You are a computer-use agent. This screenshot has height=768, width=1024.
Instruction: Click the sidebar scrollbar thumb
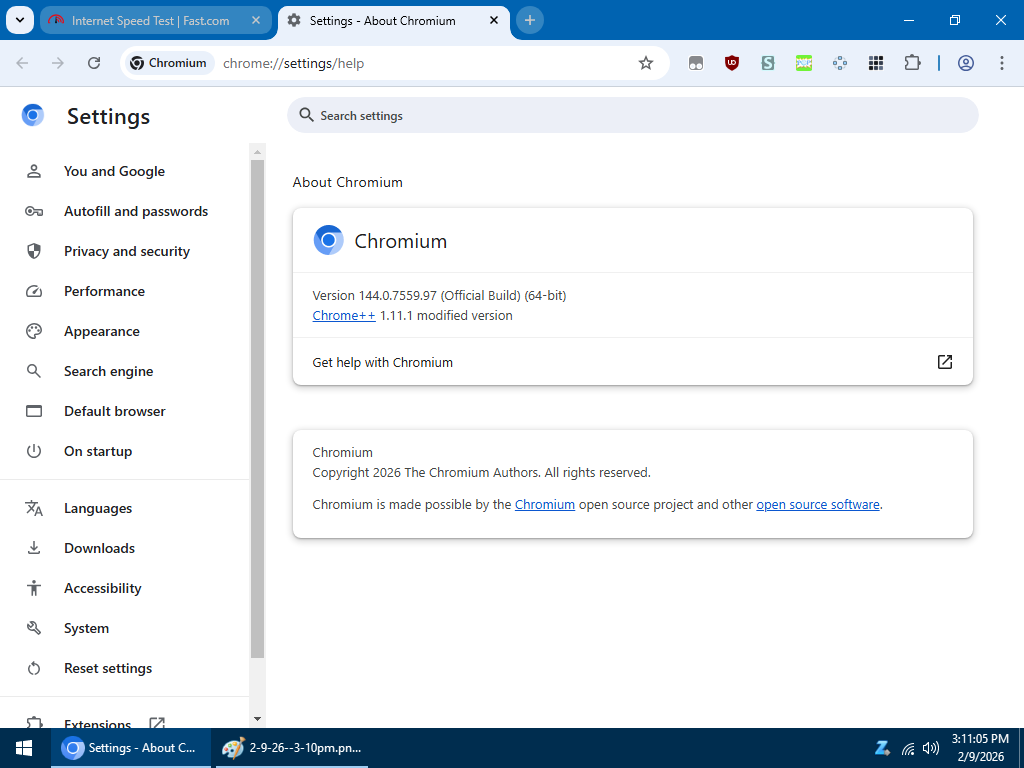tap(257, 409)
